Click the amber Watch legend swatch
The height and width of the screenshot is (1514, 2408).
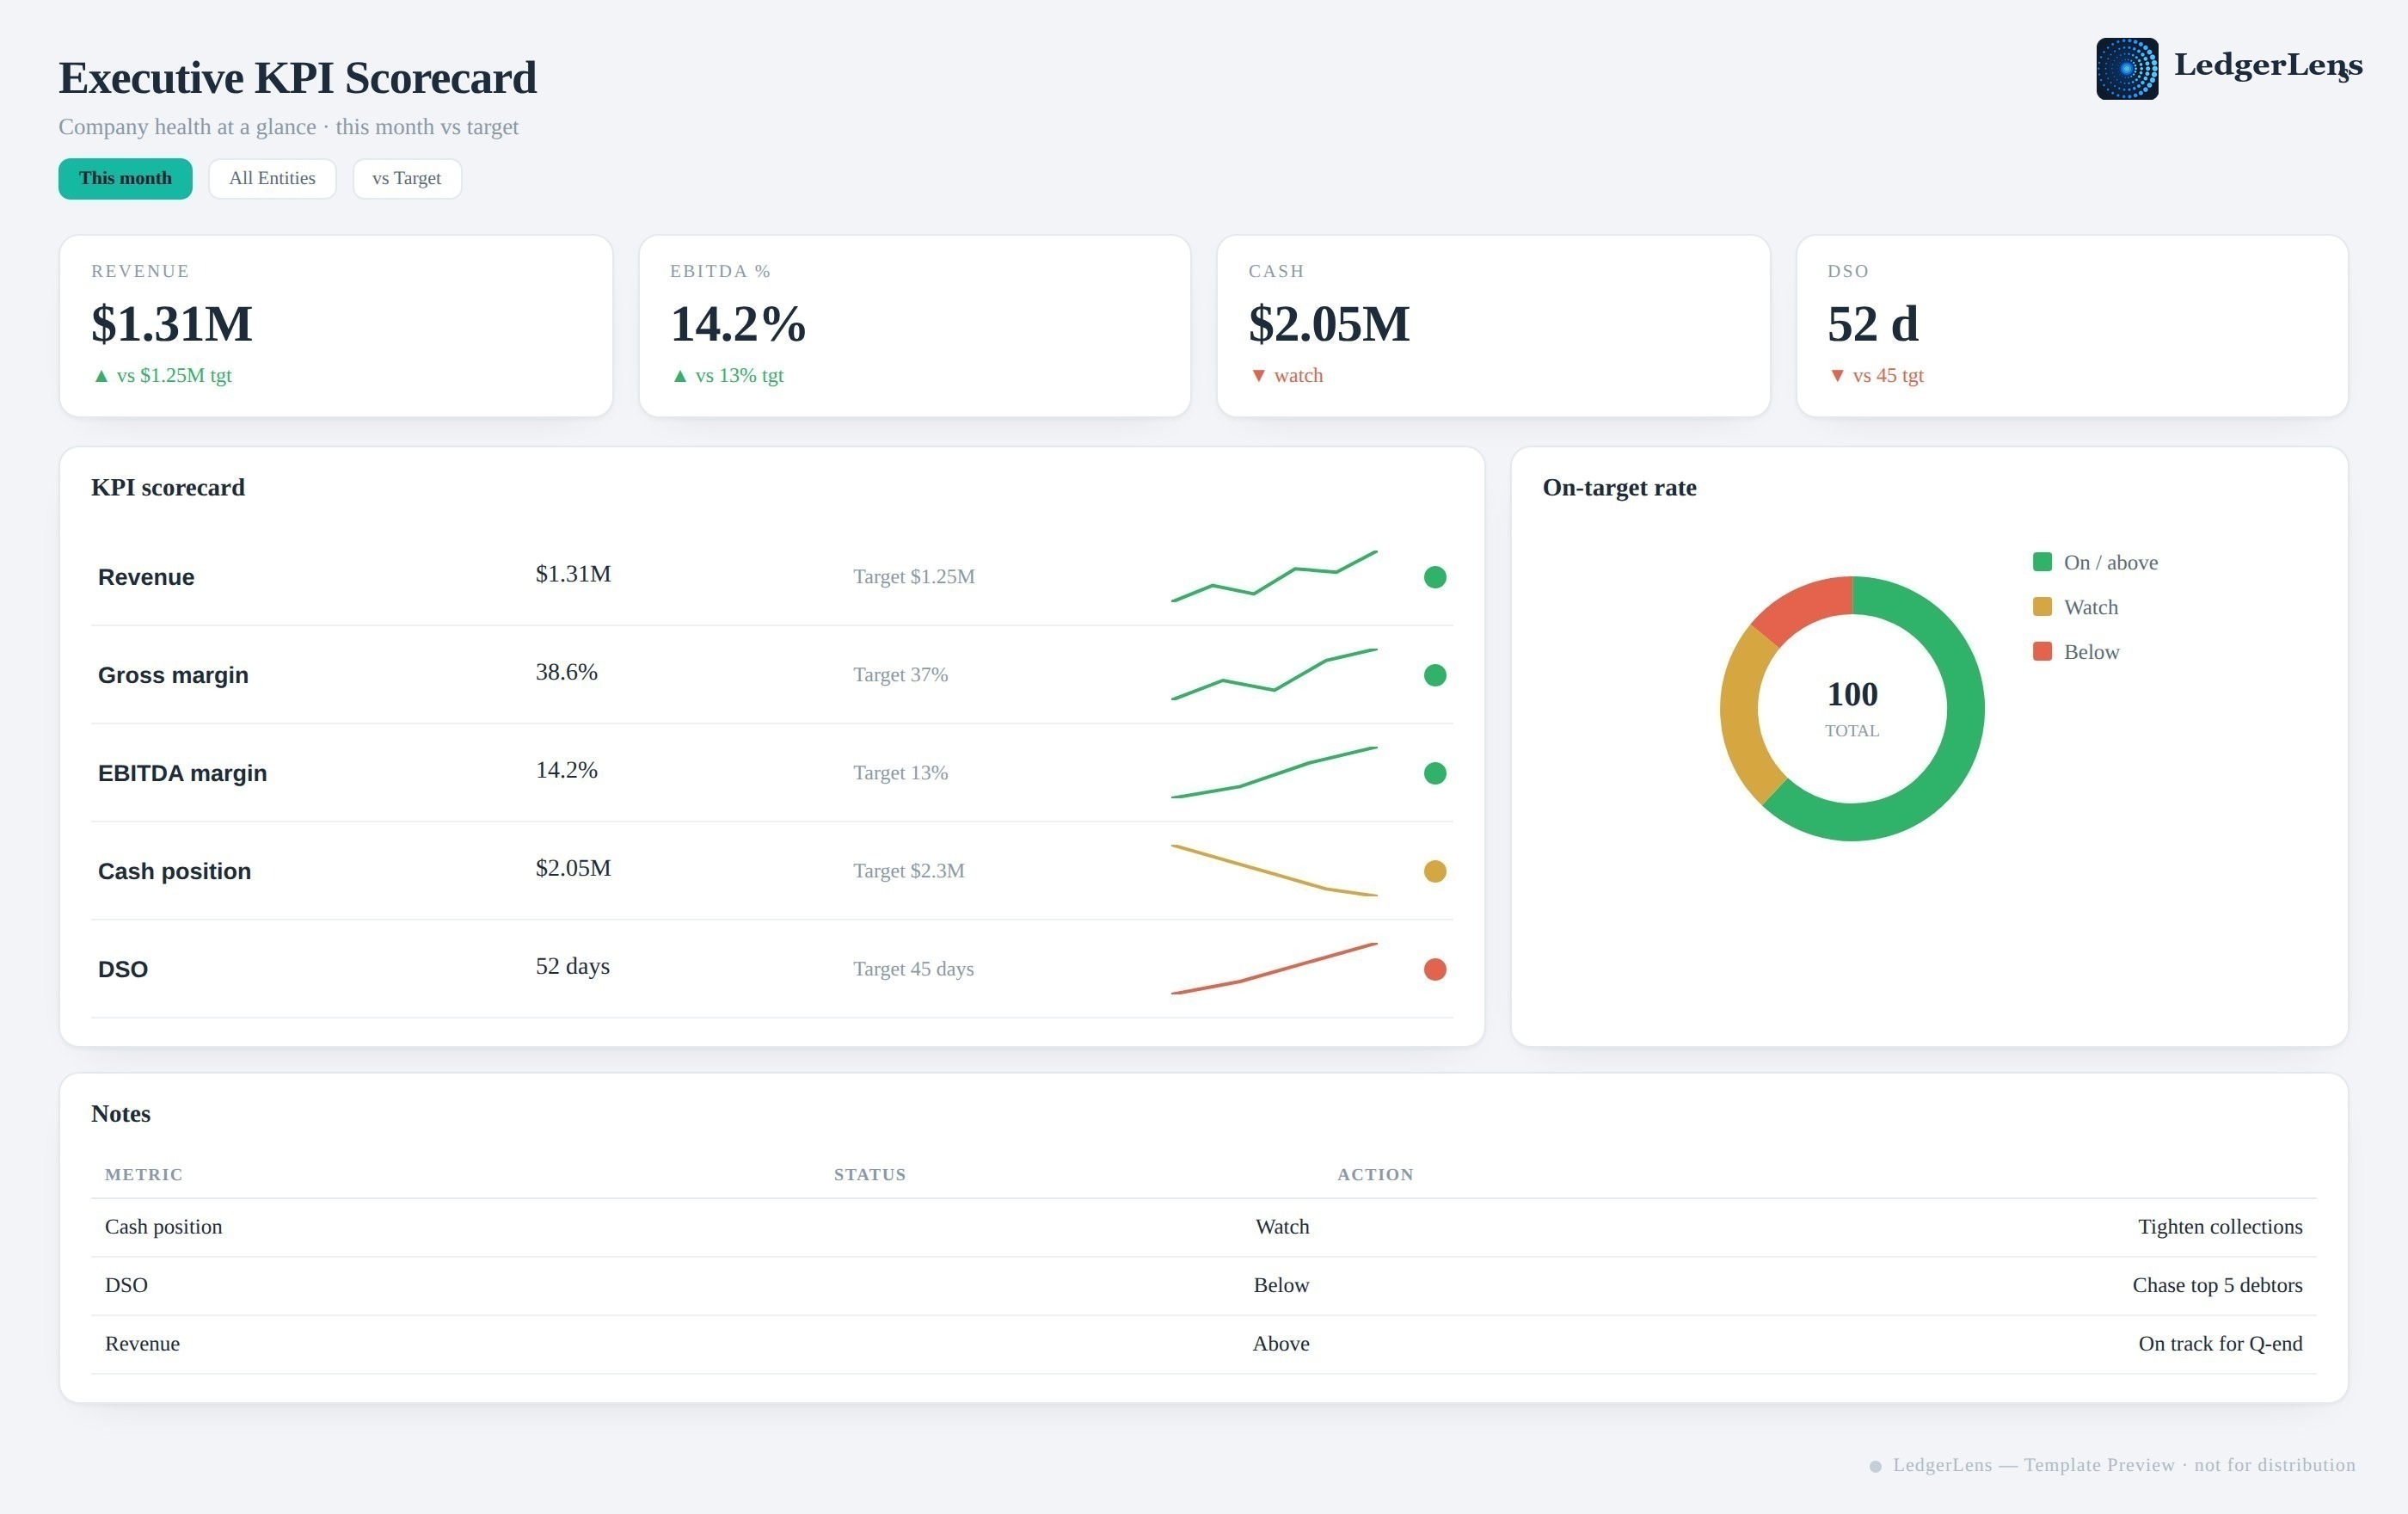(x=2042, y=607)
